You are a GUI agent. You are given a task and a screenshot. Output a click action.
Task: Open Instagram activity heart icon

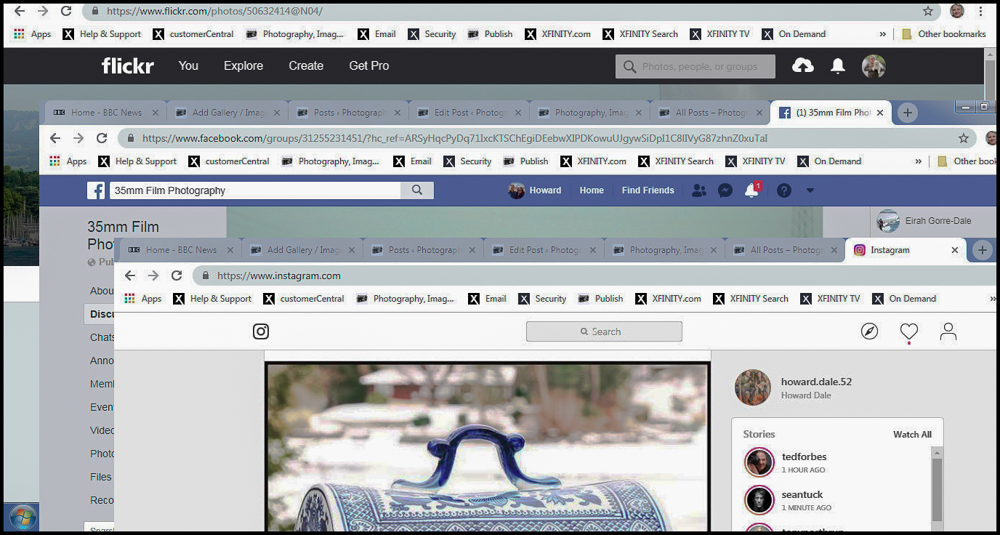pos(908,331)
